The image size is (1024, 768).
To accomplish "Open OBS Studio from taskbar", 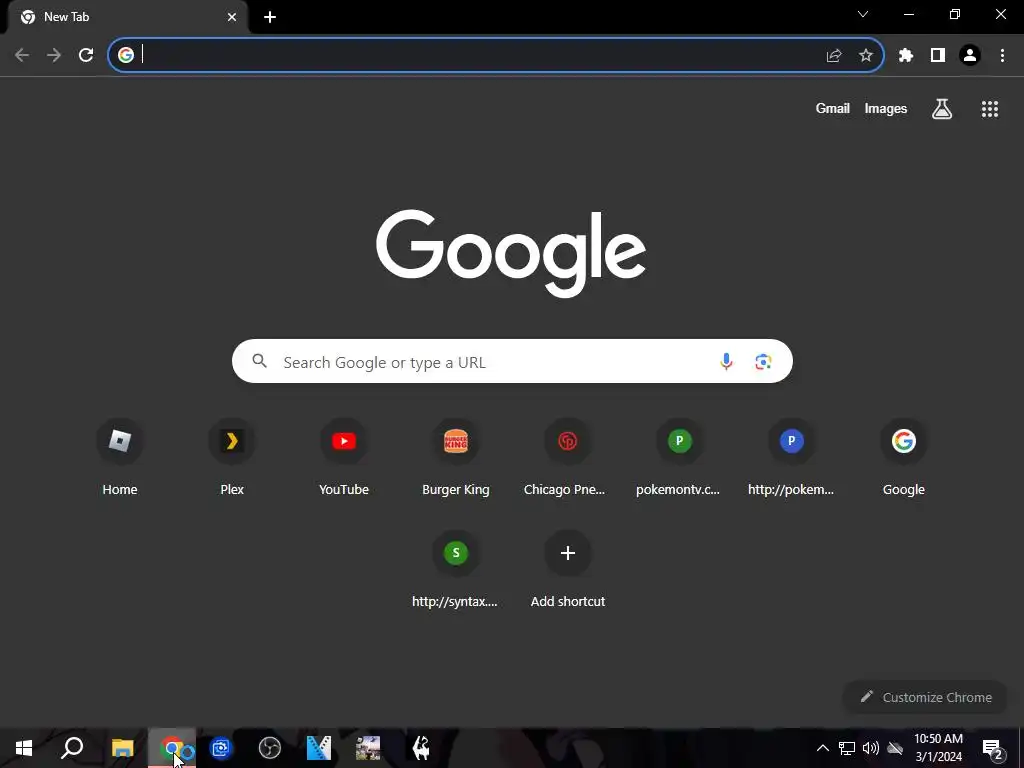I will pos(269,748).
